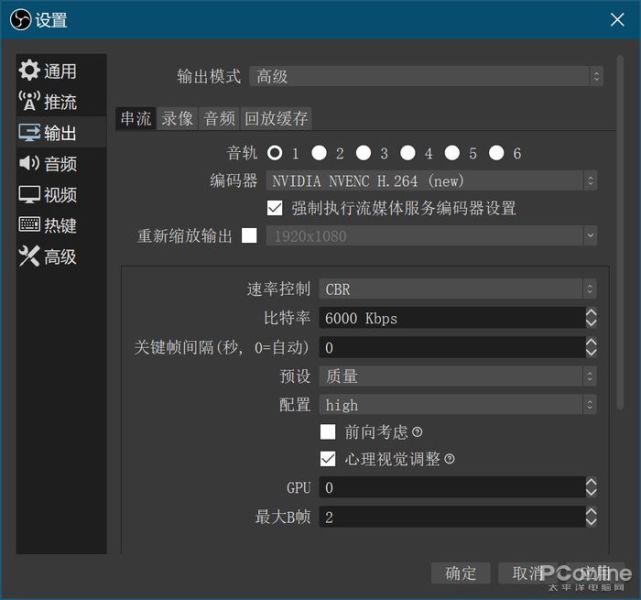Image resolution: width=641 pixels, height=600 pixels.
Task: Select audio track 5 radio button
Action: (x=452, y=153)
